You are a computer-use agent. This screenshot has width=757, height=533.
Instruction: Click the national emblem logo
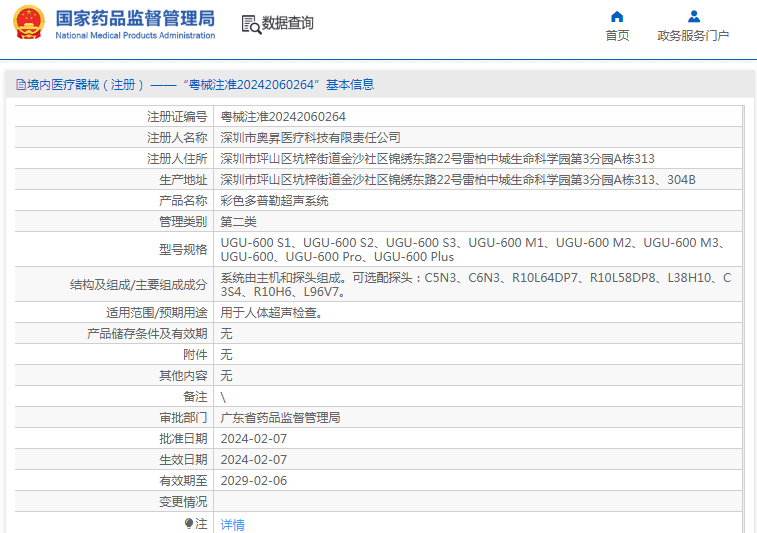(x=29, y=23)
